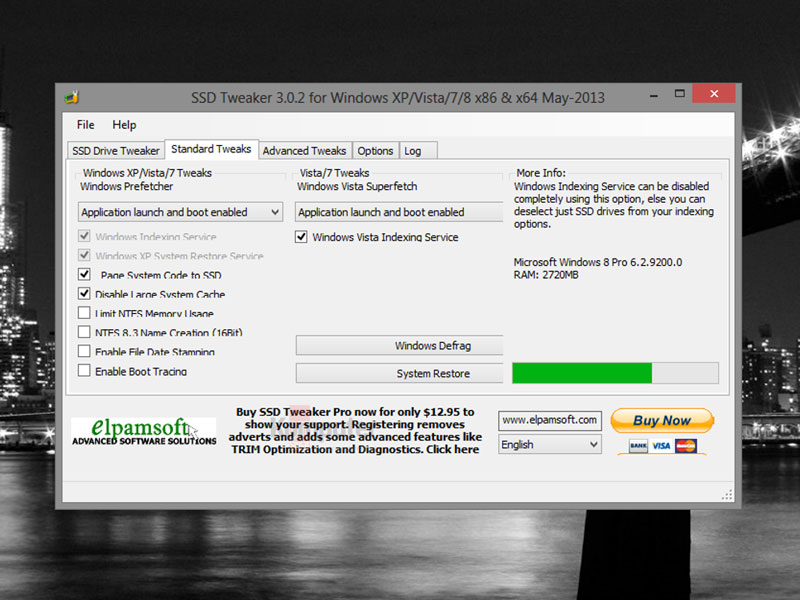Minimize the SSD Tweaker window
The width and height of the screenshot is (800, 600).
pyautogui.click(x=654, y=94)
